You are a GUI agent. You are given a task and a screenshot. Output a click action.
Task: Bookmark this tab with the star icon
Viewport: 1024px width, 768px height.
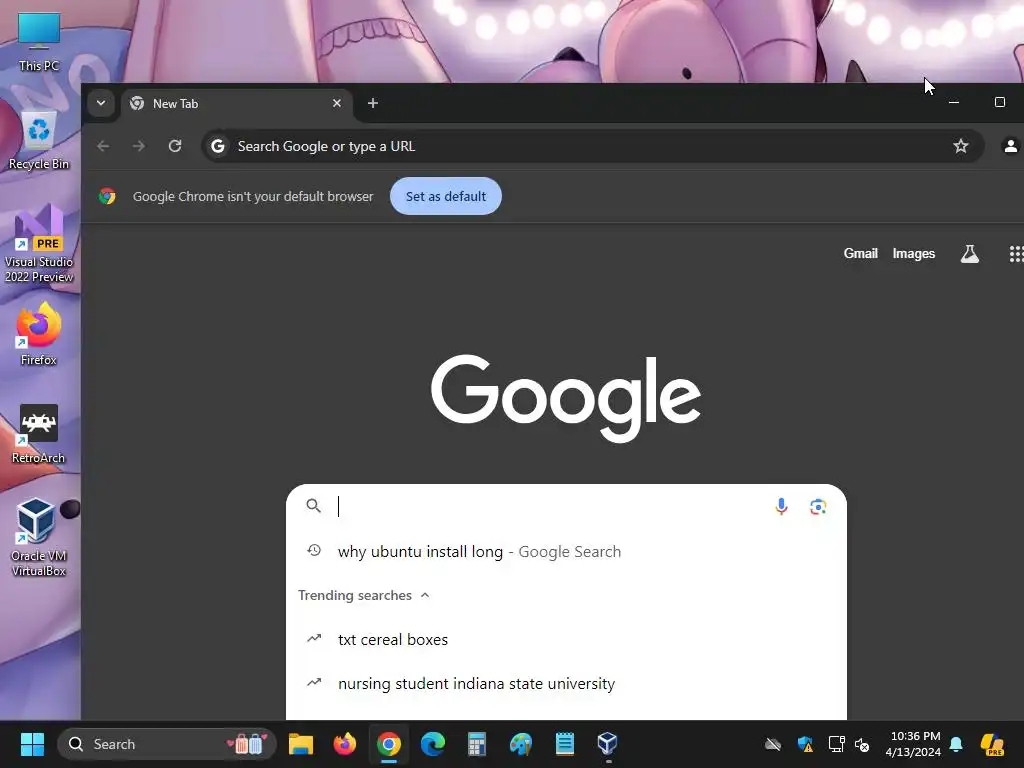[x=961, y=146]
